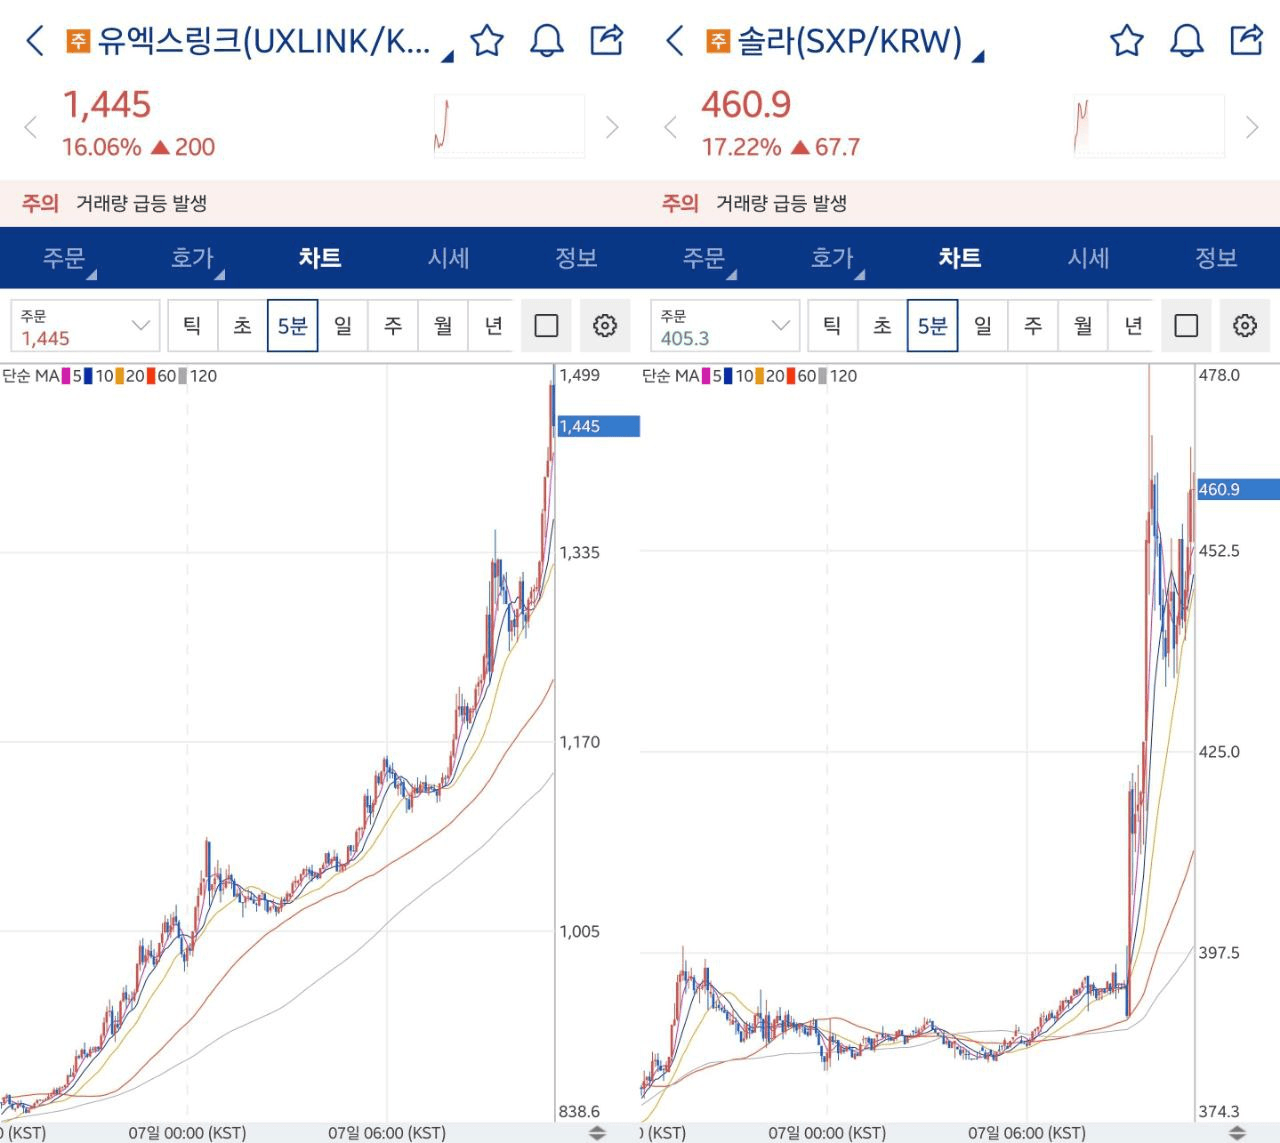
Task: Click red MA 60 swatch on SXP chart
Action: (x=791, y=376)
